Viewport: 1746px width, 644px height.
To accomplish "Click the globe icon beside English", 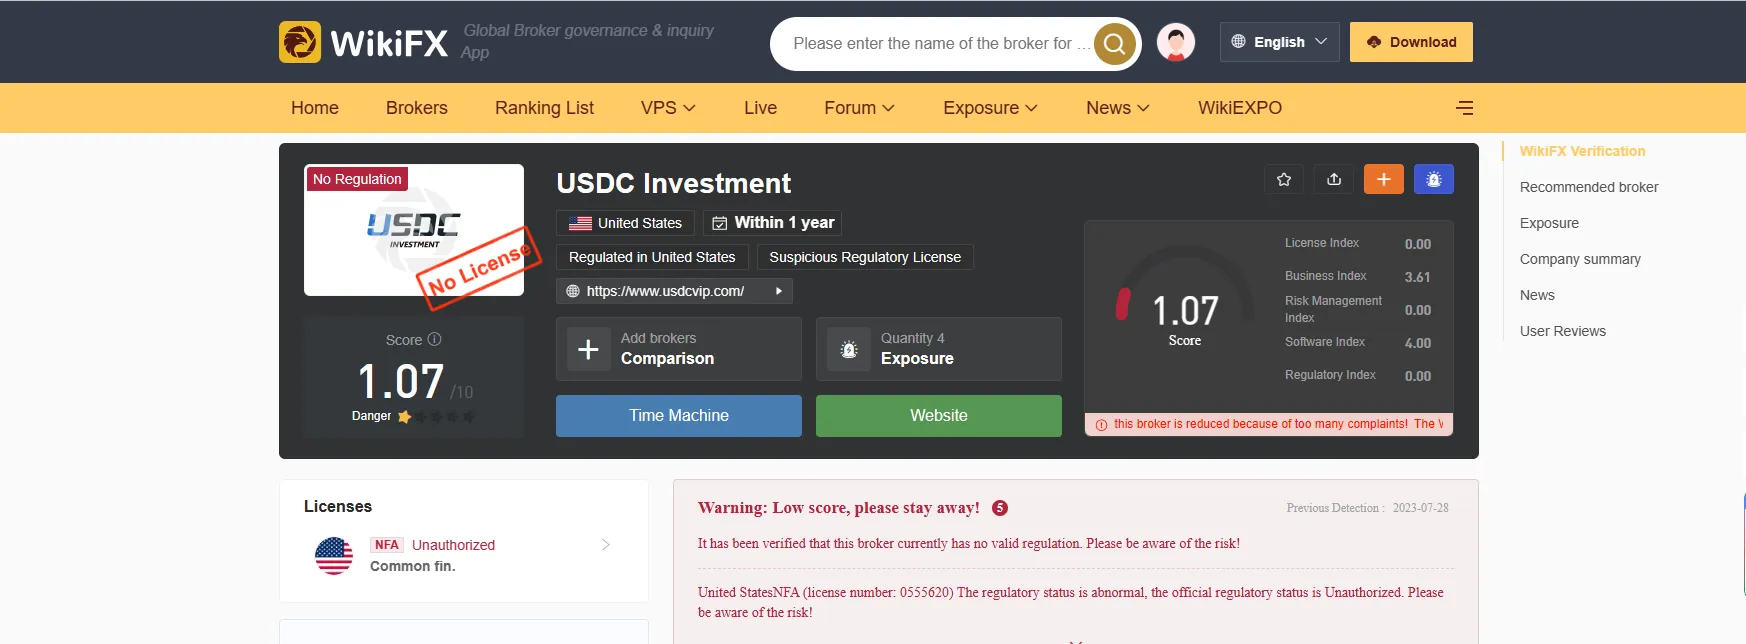I will [1238, 42].
